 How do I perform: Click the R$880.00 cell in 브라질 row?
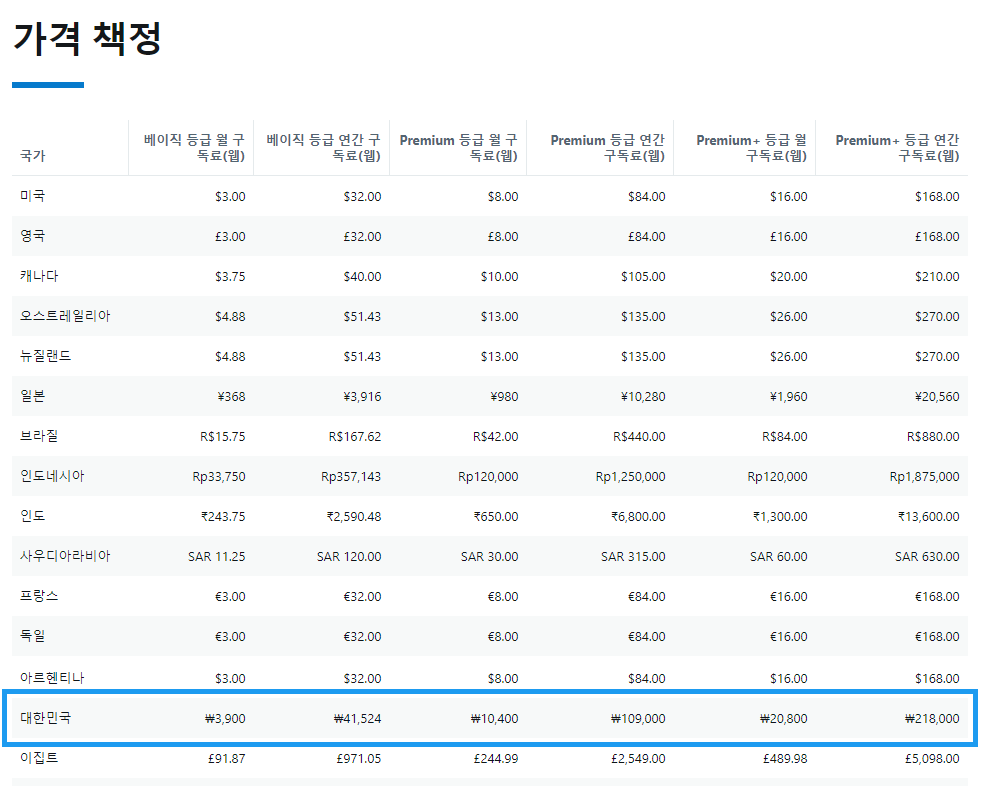(x=933, y=436)
